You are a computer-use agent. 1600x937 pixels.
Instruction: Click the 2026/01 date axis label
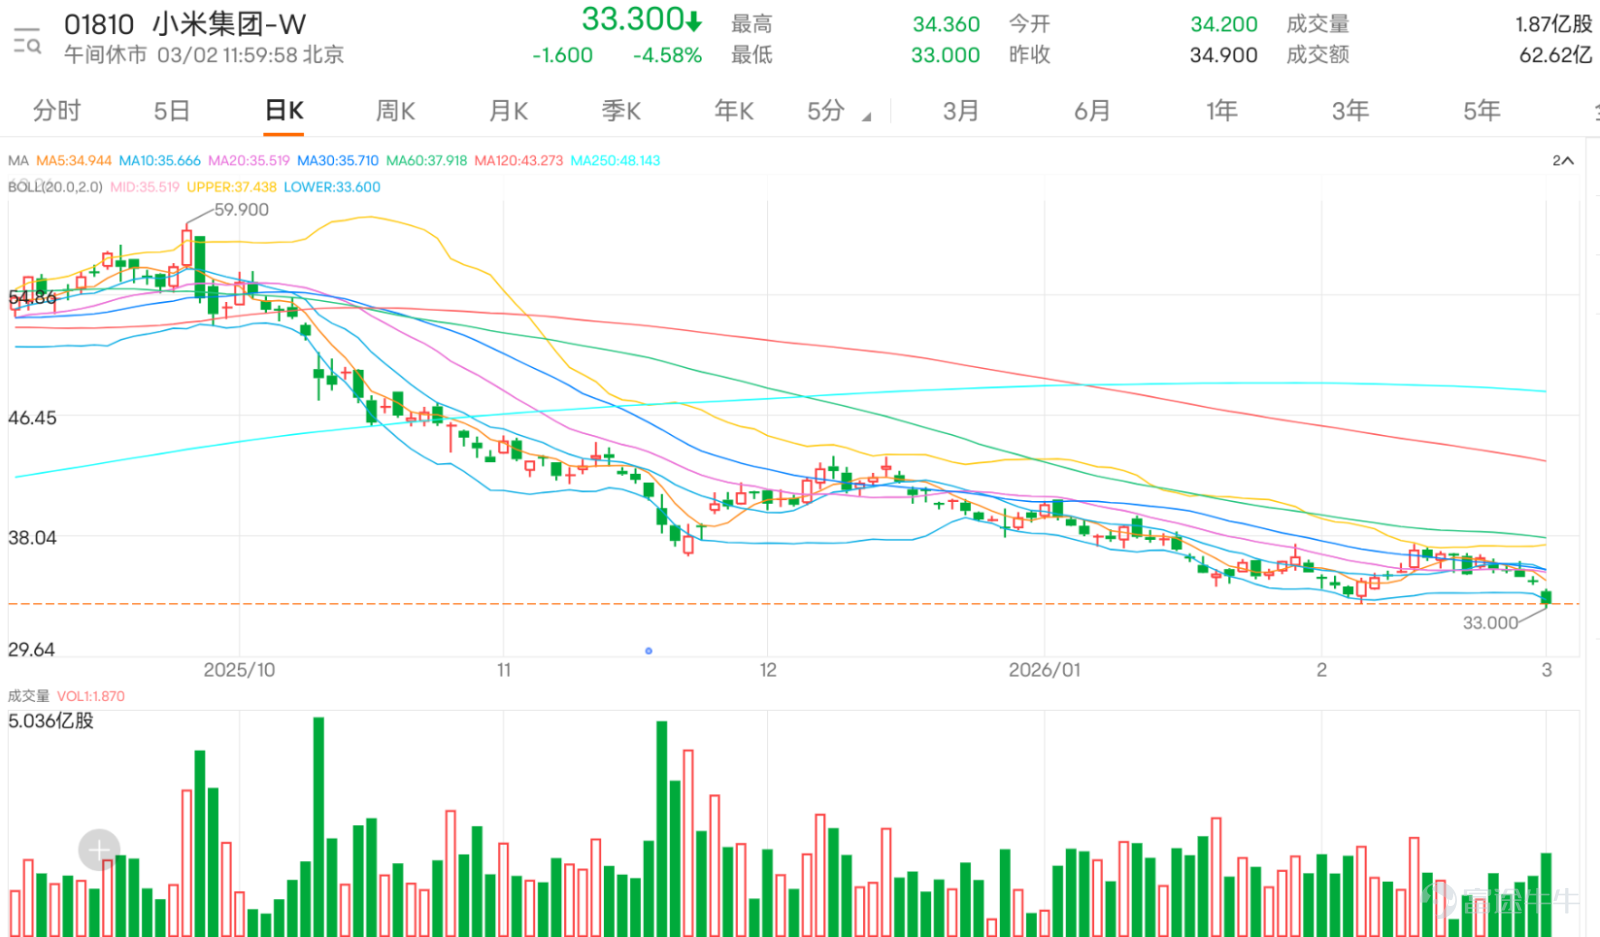point(1045,670)
